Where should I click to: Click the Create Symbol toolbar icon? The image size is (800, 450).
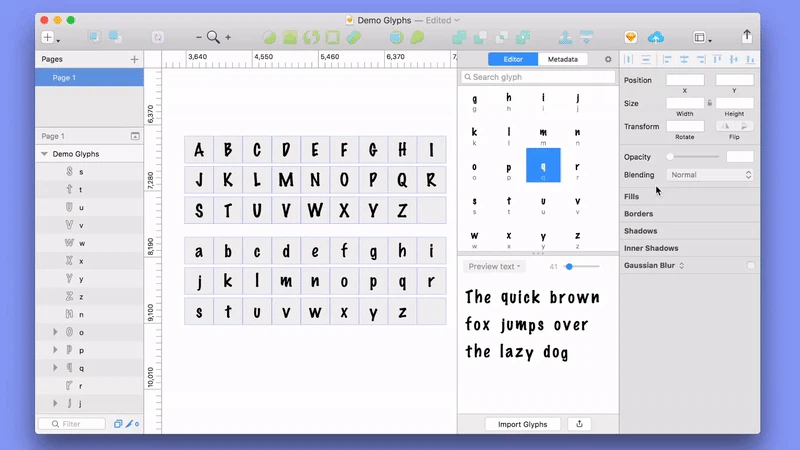pyautogui.click(x=158, y=37)
